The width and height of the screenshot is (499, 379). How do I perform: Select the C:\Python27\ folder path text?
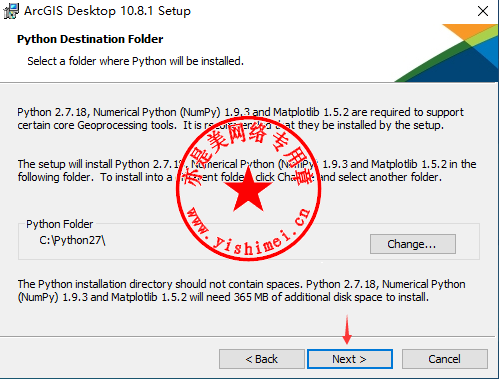(72, 240)
